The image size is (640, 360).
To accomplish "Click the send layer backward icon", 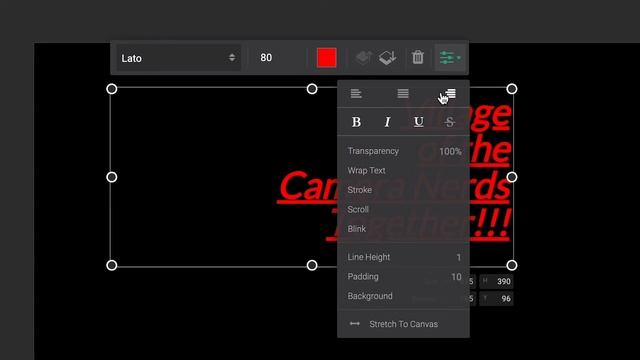I will click(387, 58).
